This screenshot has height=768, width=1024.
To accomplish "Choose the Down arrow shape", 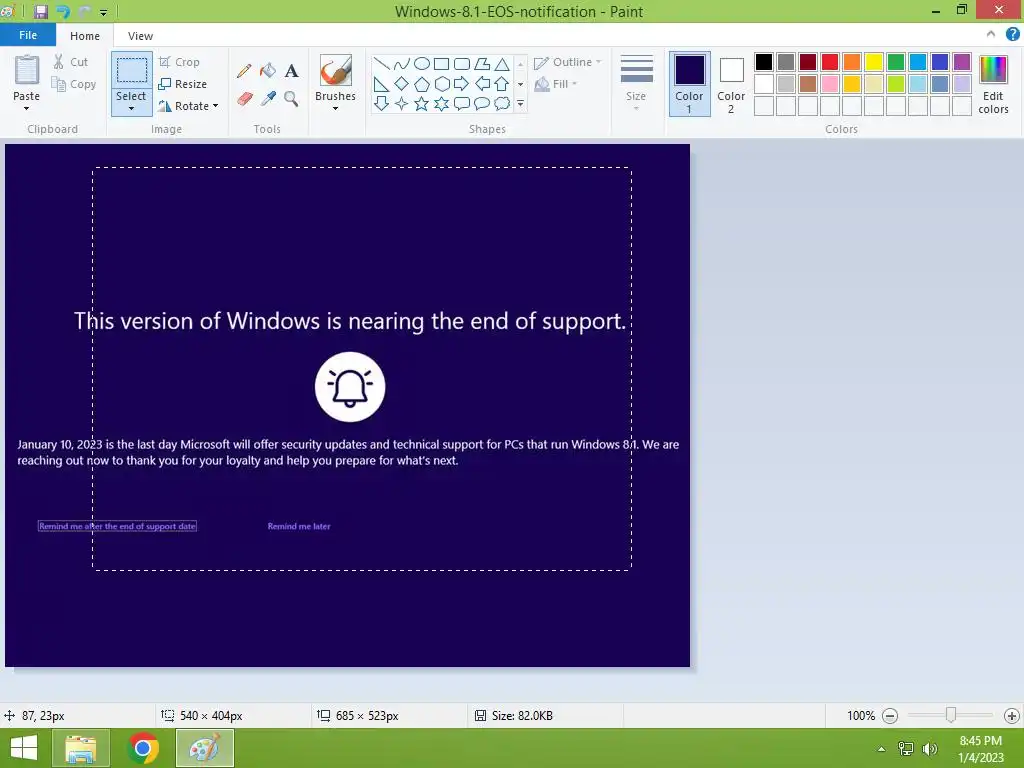I will pyautogui.click(x=382, y=103).
